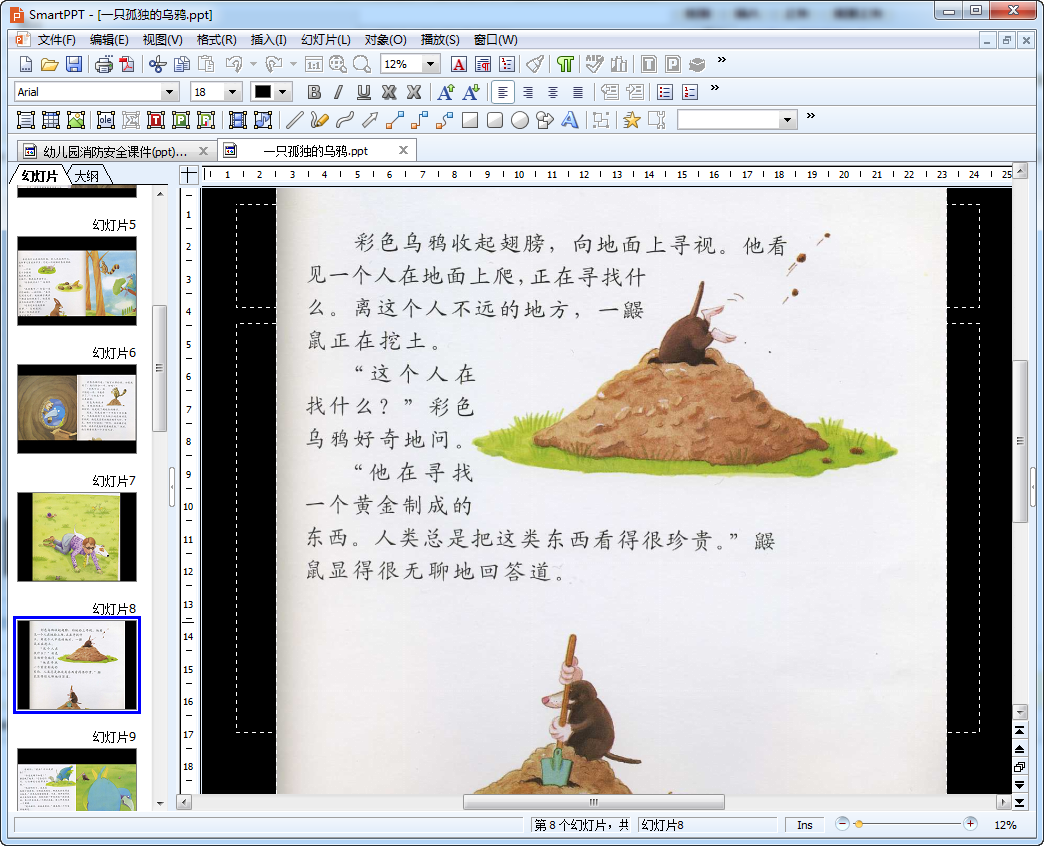Click the star animation icon

631,120
